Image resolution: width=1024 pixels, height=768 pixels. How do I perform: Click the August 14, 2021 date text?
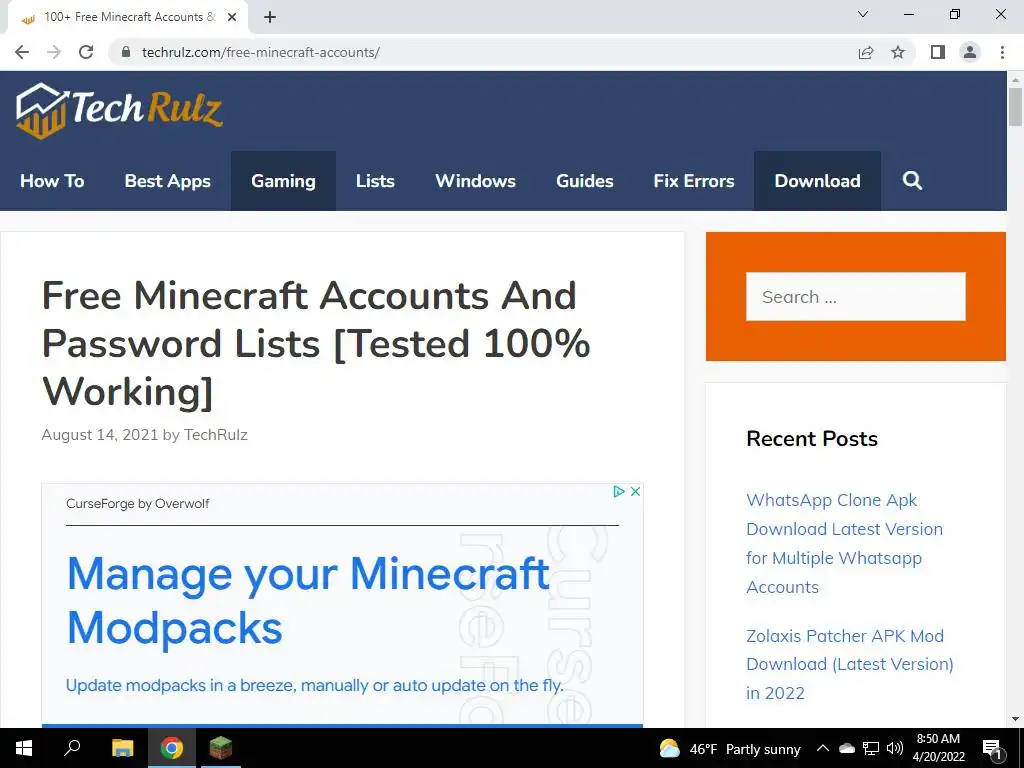[x=100, y=435]
